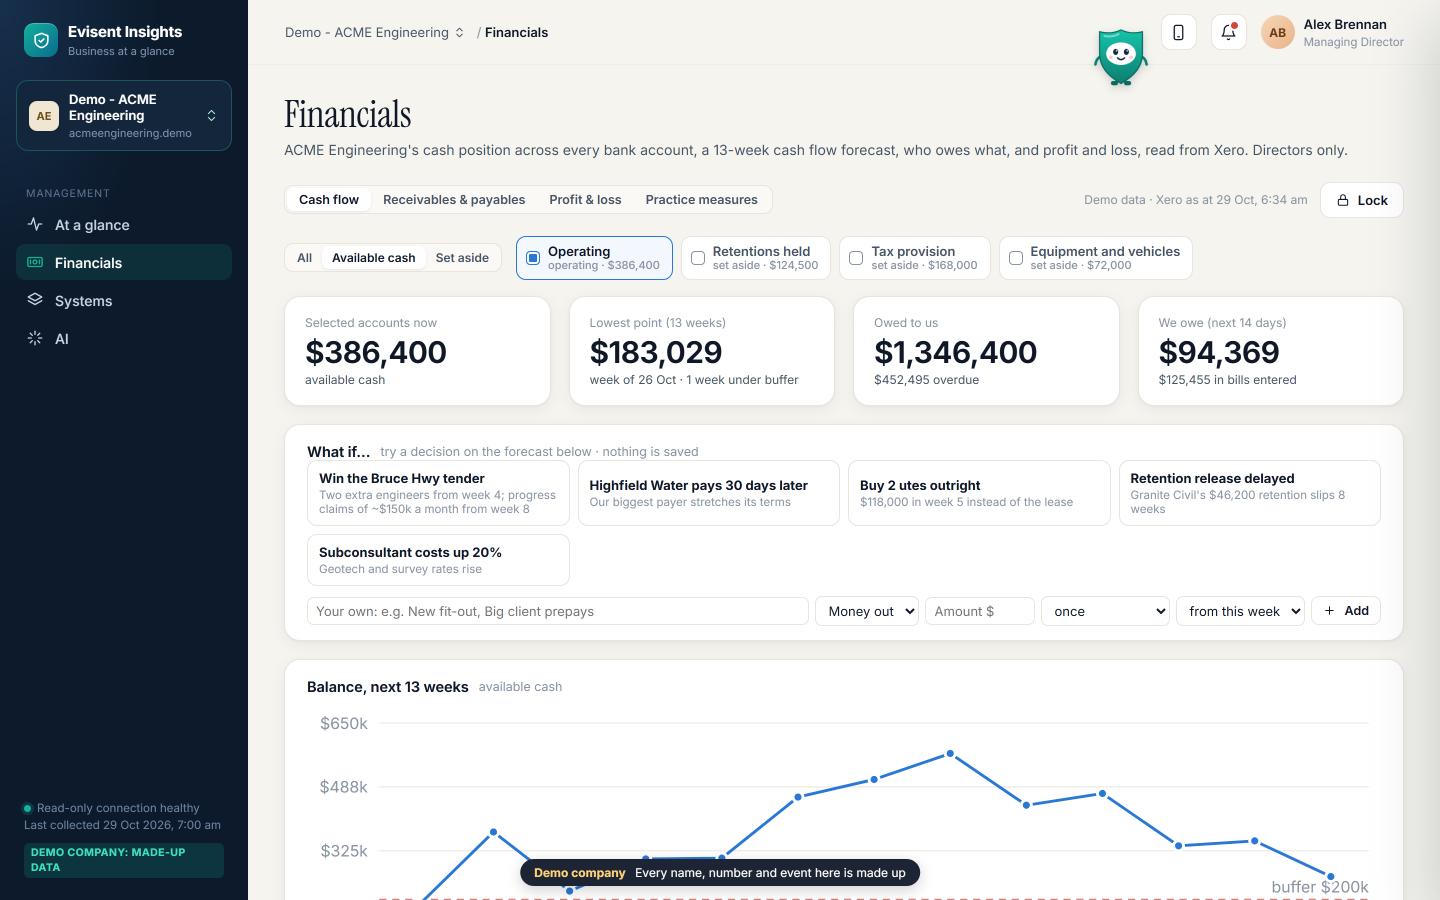1440x900 pixels.
Task: Click the Financials banknote icon in sidebar
Action: pos(35,263)
